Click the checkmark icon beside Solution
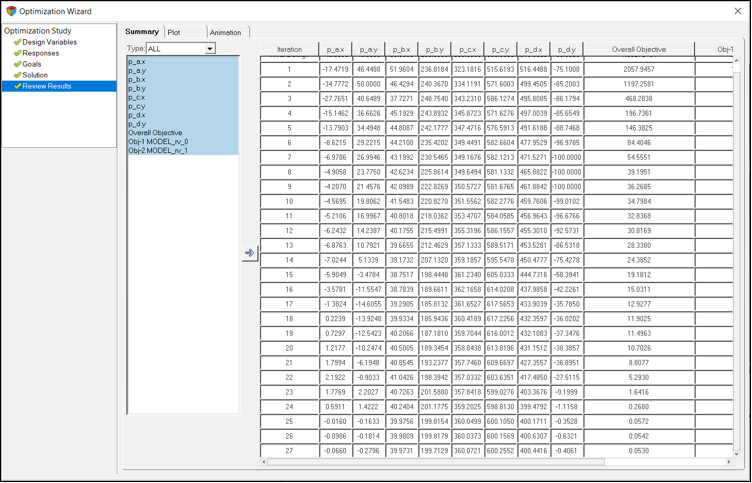The height and width of the screenshot is (483, 752). click(17, 75)
